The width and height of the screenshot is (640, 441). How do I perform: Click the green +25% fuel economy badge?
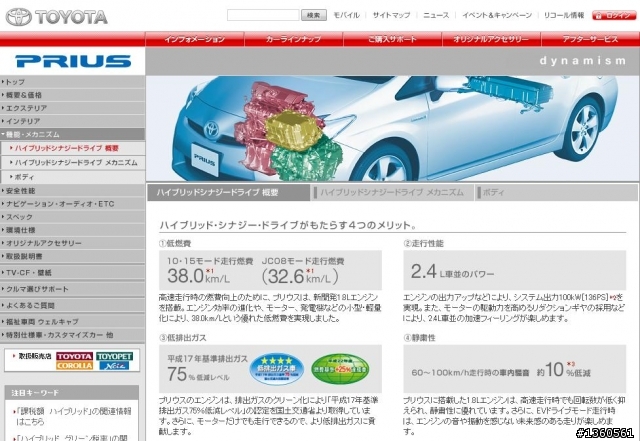tap(340, 369)
